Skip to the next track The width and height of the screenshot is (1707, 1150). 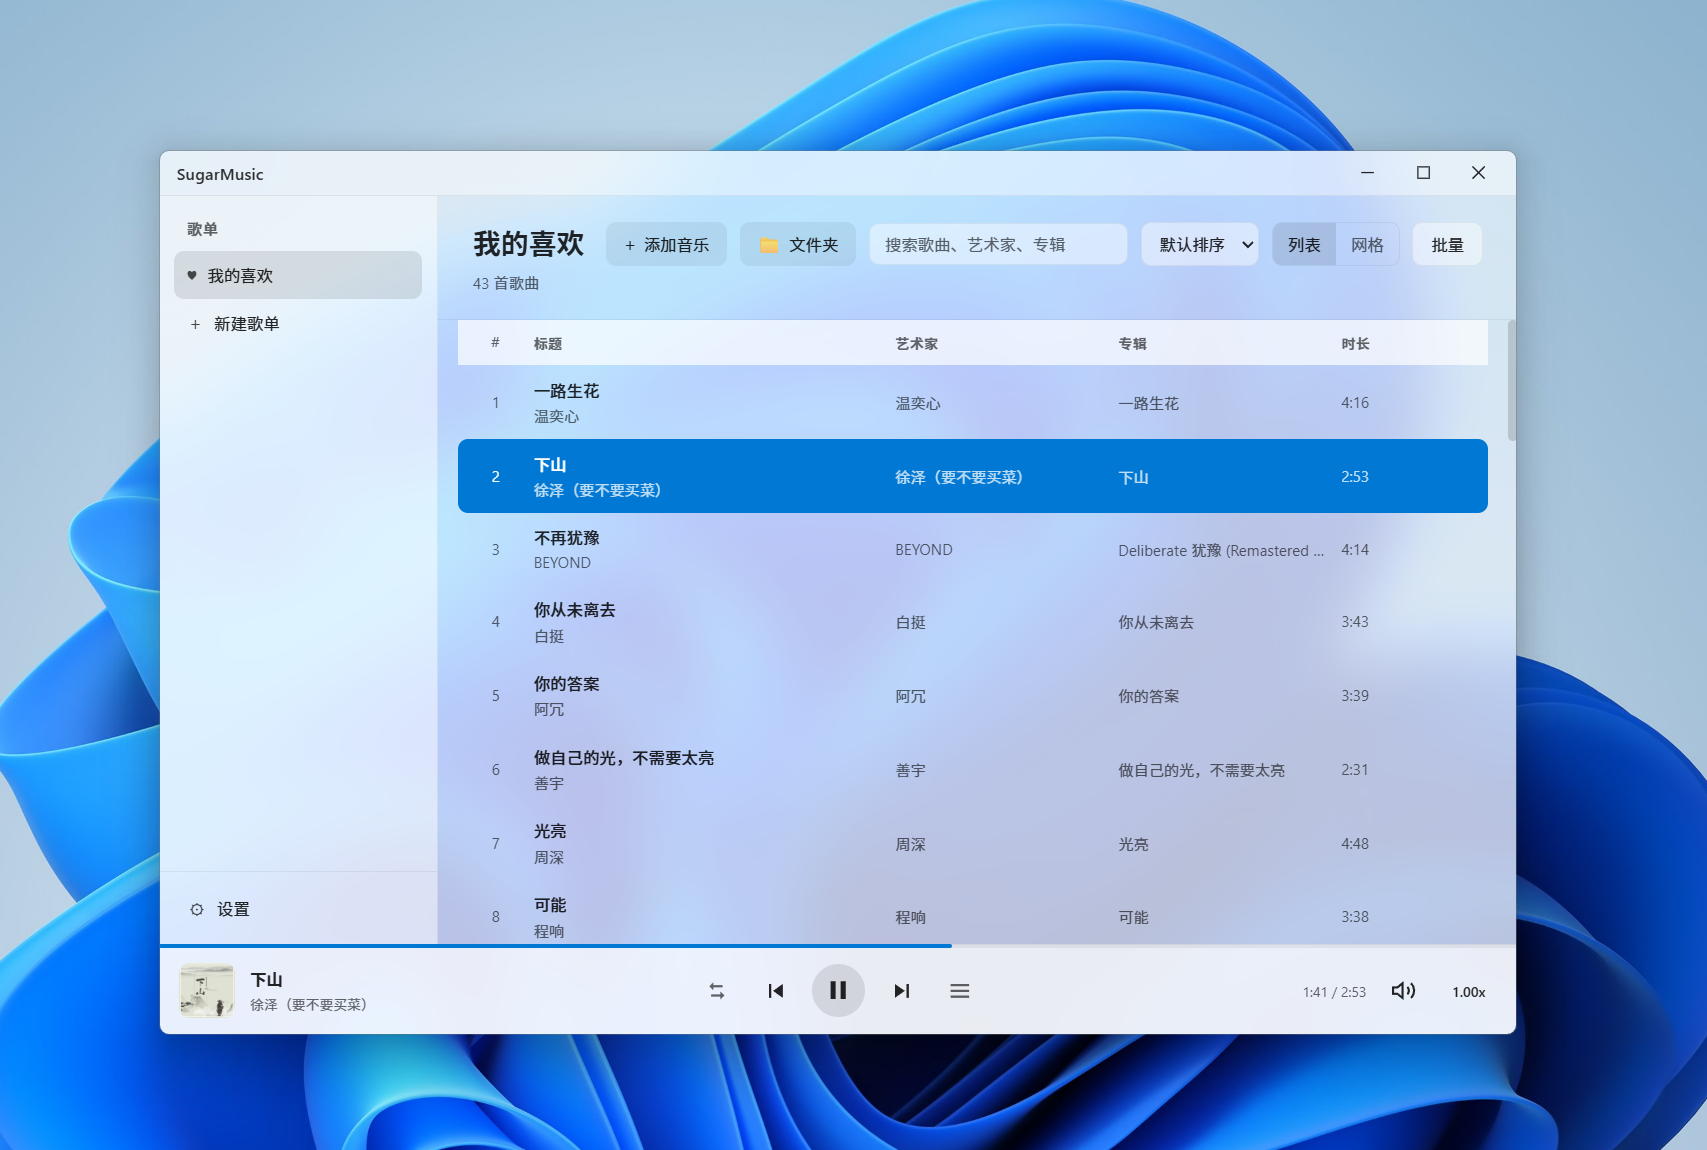pos(901,991)
